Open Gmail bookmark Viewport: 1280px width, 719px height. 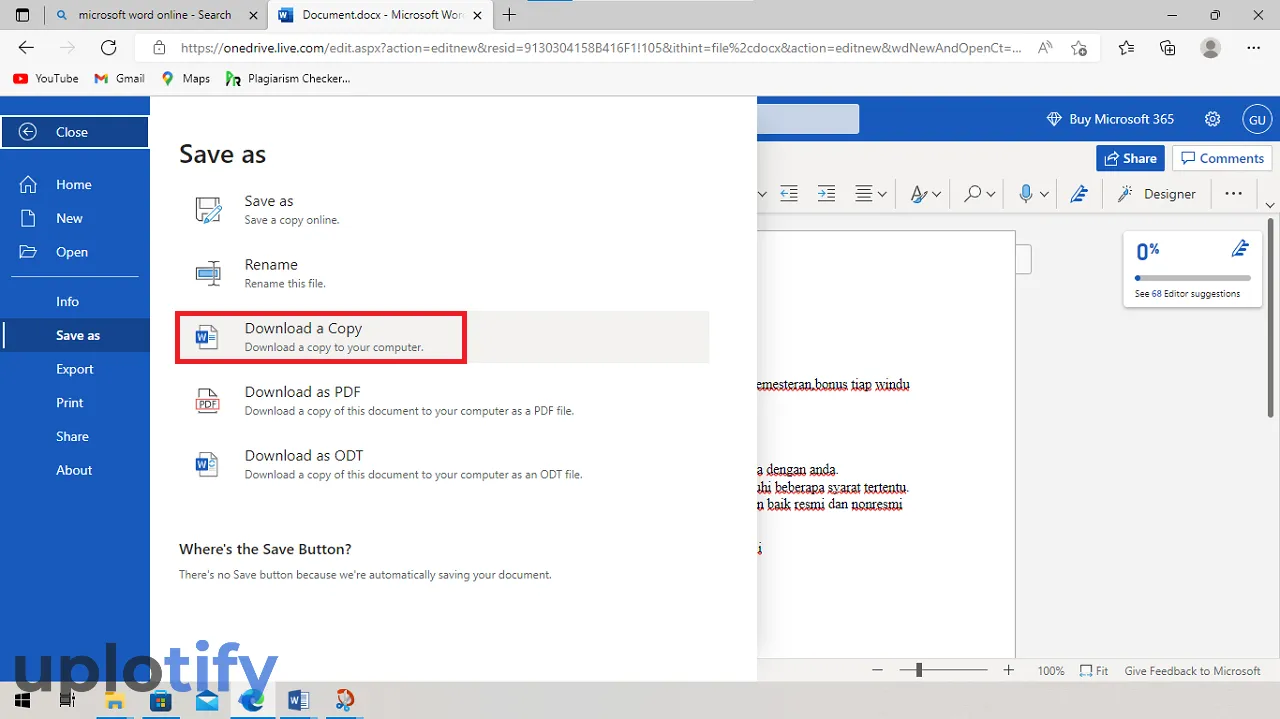(x=119, y=78)
